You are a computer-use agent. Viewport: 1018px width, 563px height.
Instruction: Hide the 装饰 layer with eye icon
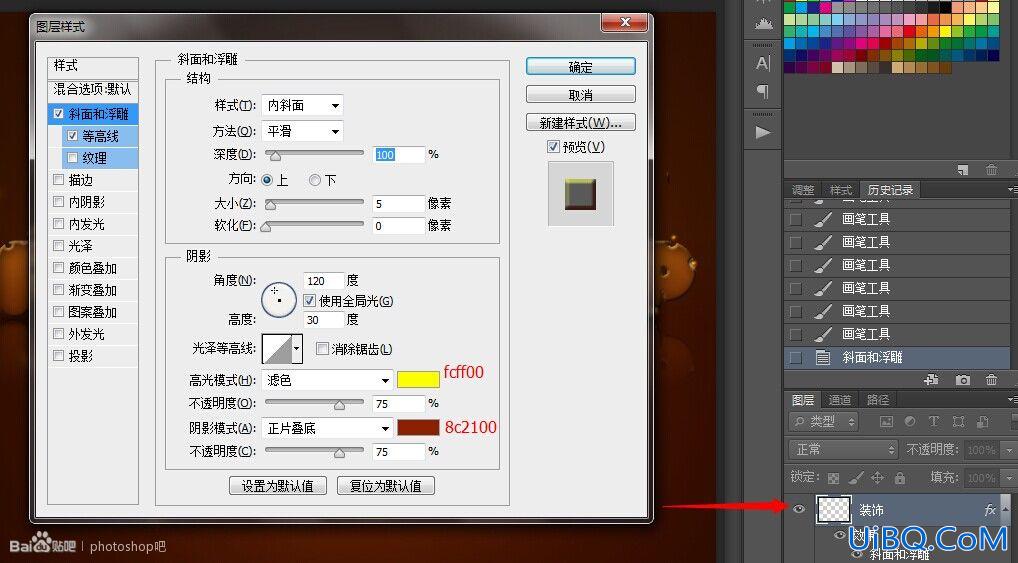(x=799, y=509)
